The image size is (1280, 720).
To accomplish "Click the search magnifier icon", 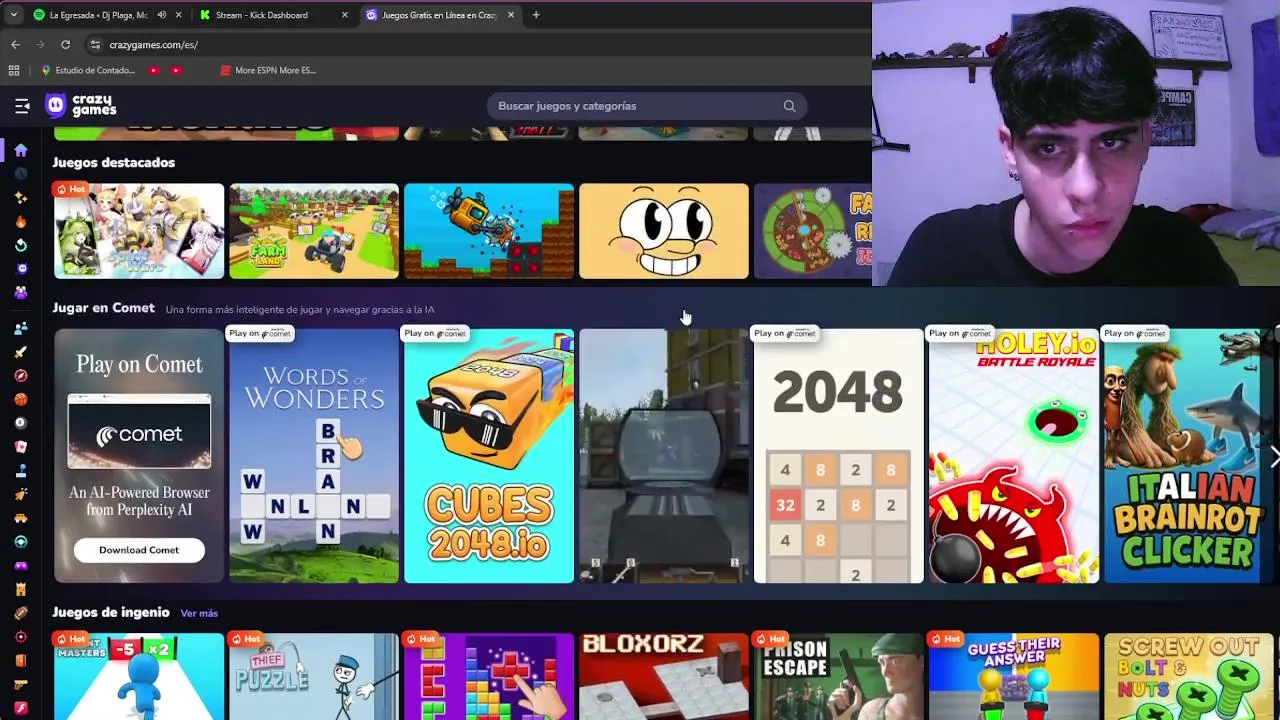I will coord(789,106).
